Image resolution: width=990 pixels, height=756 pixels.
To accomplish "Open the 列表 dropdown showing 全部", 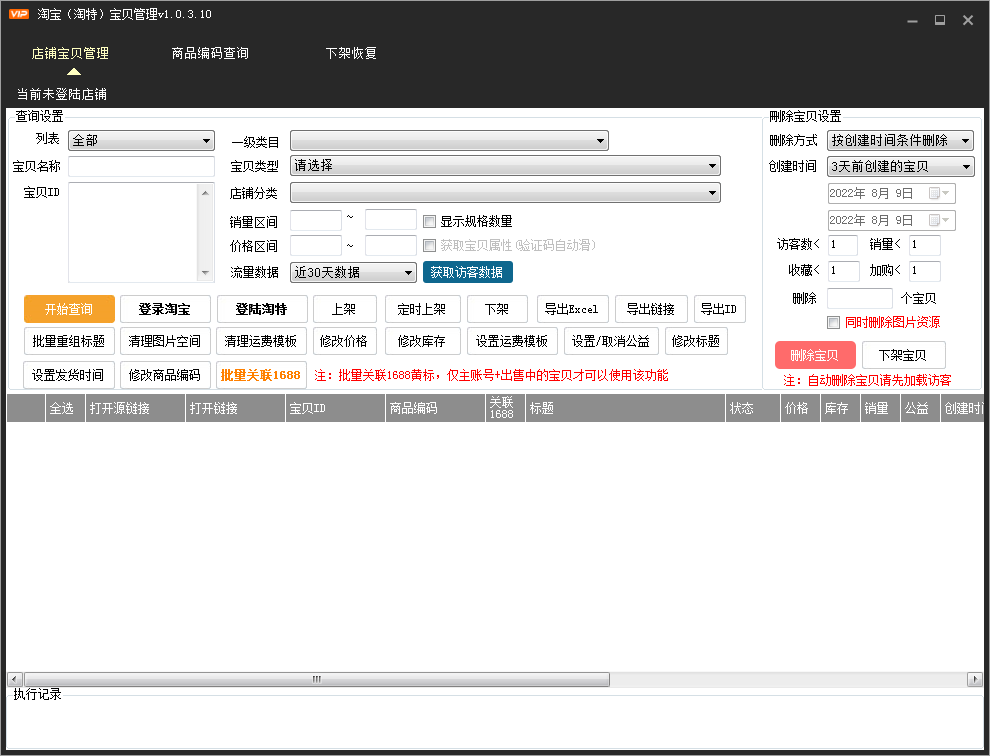I will point(140,140).
